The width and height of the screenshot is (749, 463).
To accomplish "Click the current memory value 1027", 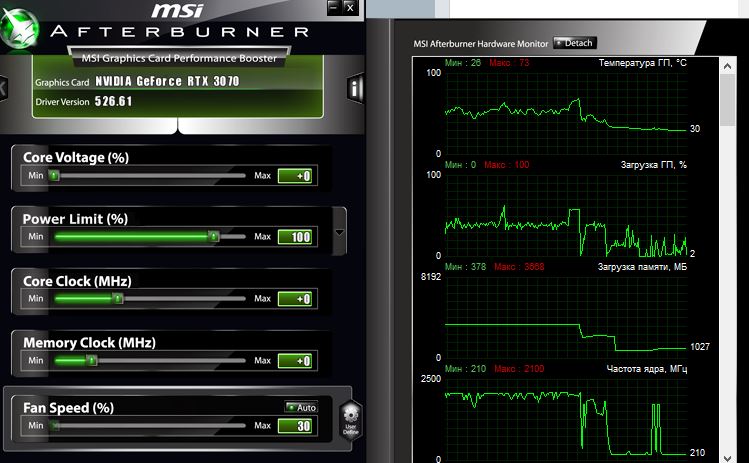I will (x=700, y=347).
